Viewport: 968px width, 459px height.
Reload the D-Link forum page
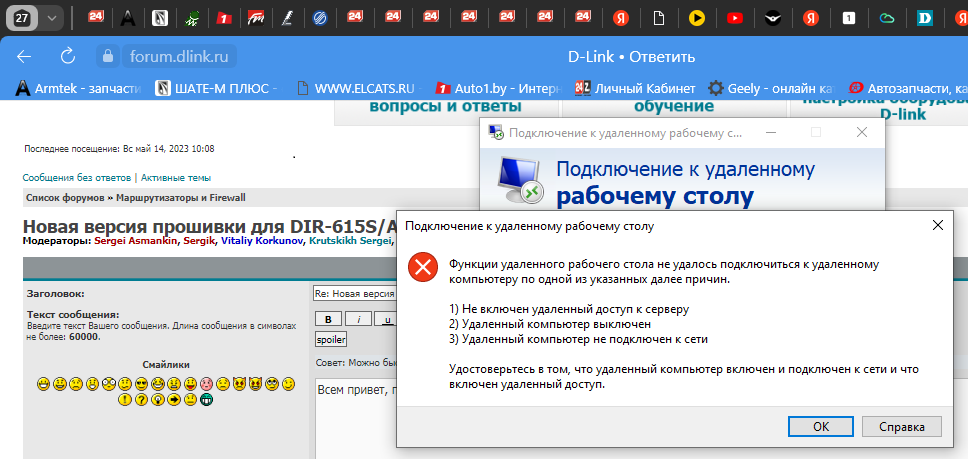coord(67,57)
